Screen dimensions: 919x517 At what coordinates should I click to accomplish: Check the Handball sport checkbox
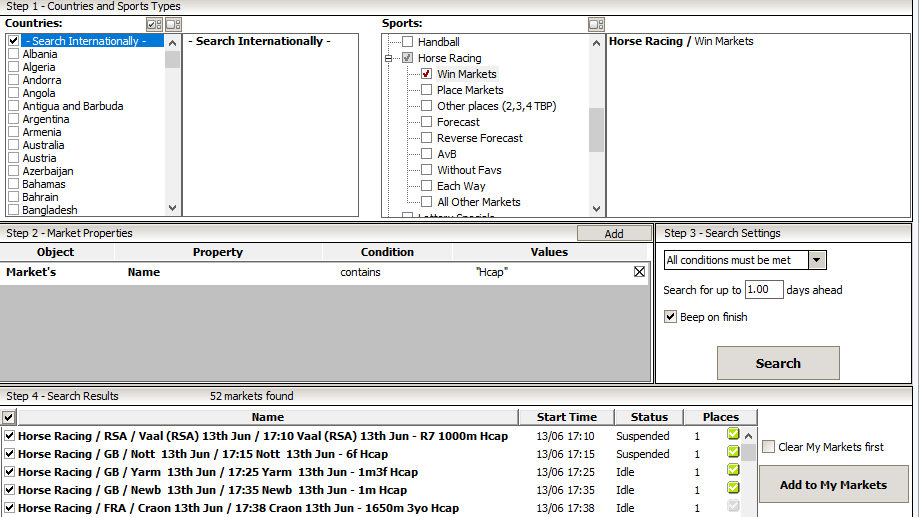pyautogui.click(x=407, y=42)
